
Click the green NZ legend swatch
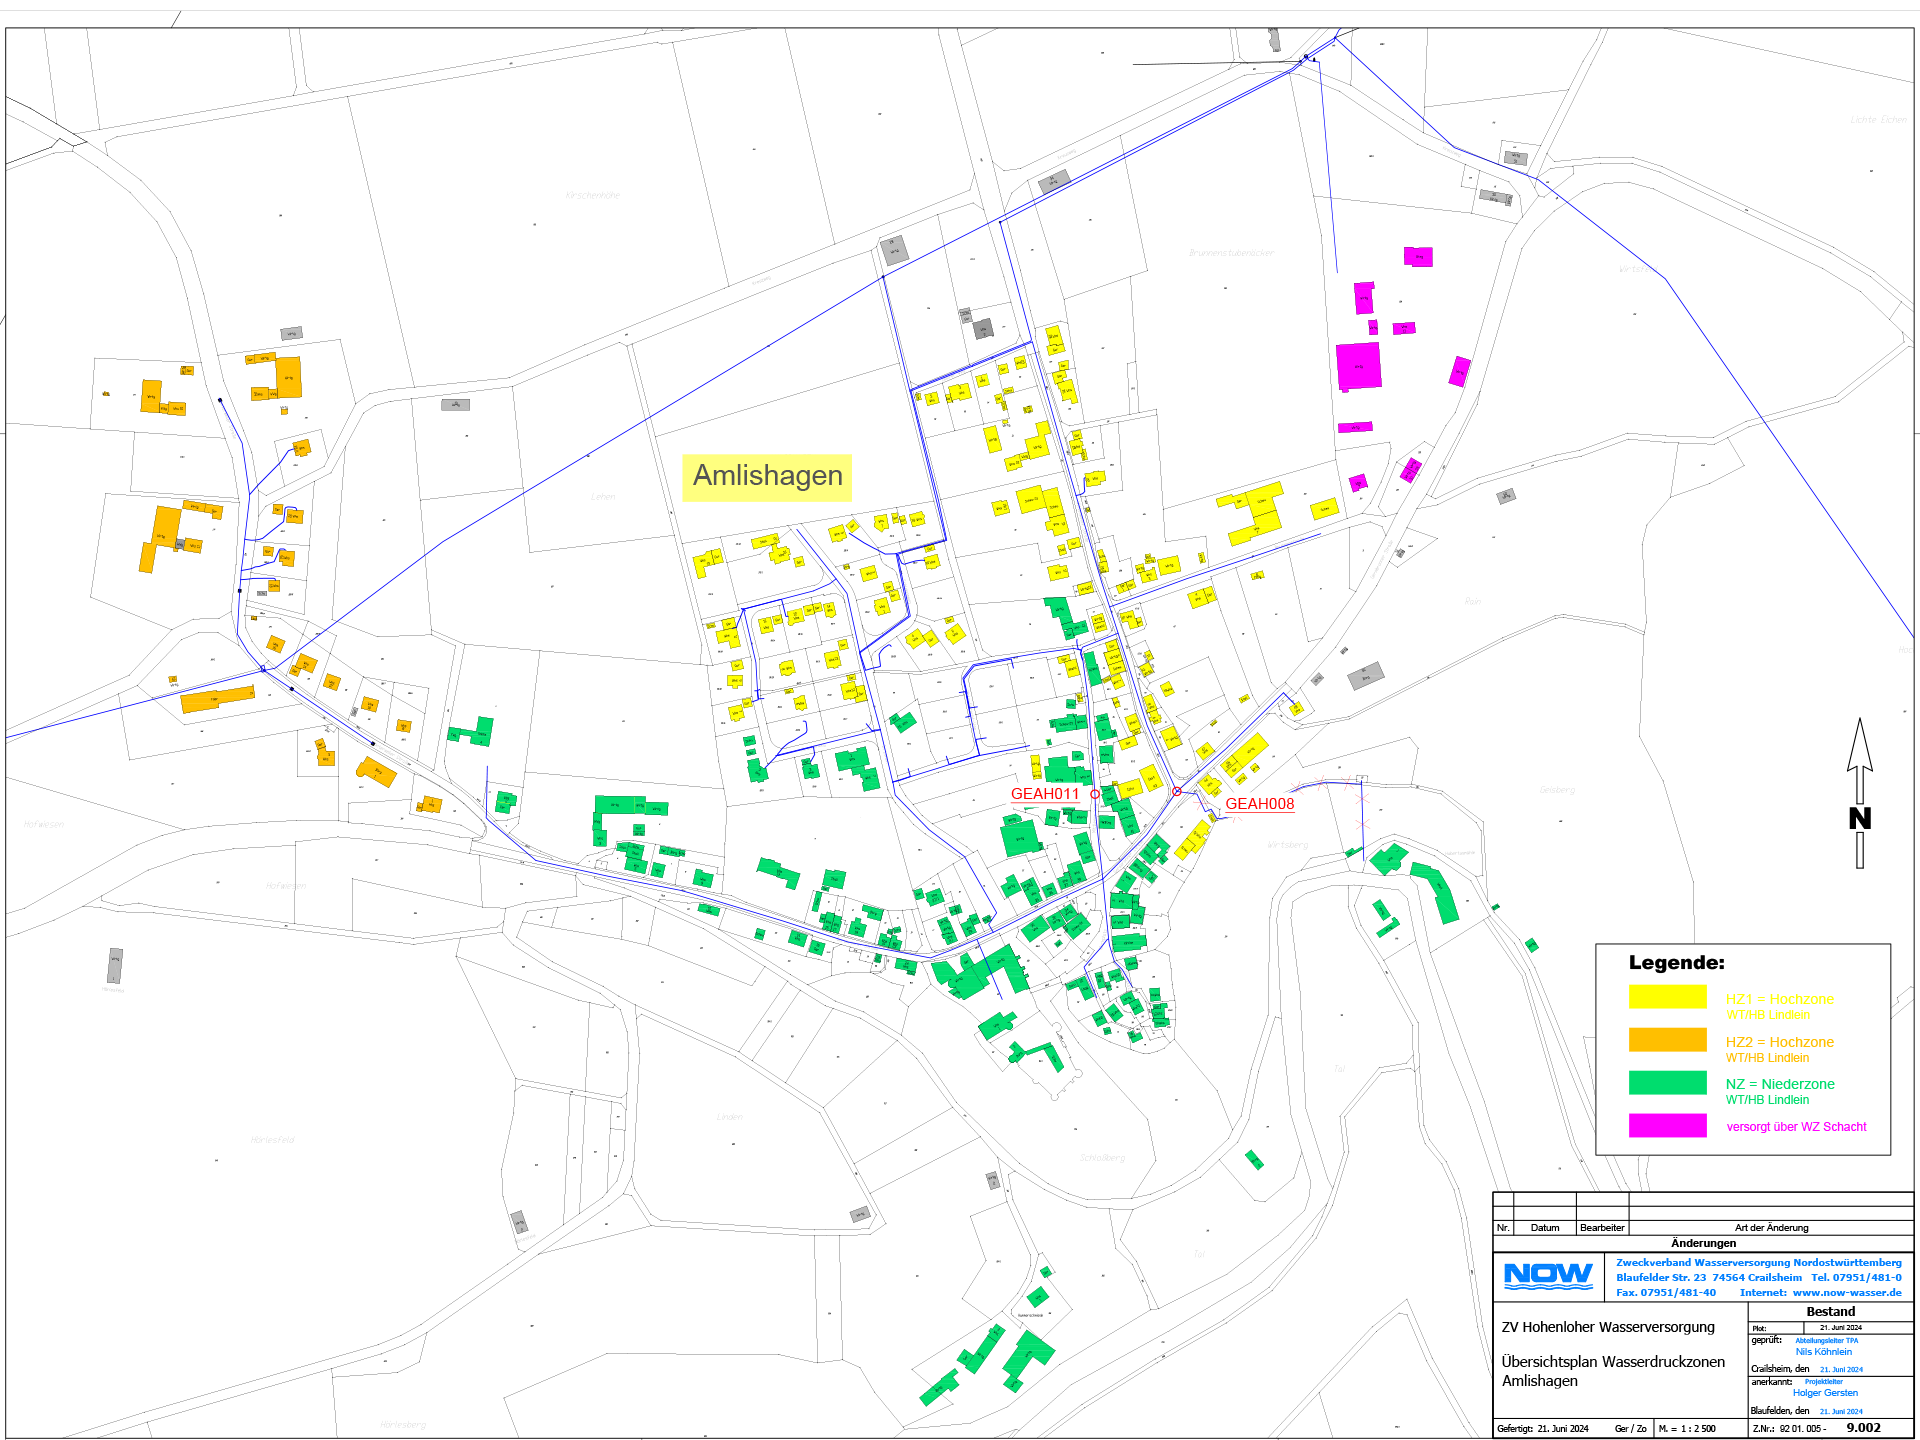(1667, 1083)
